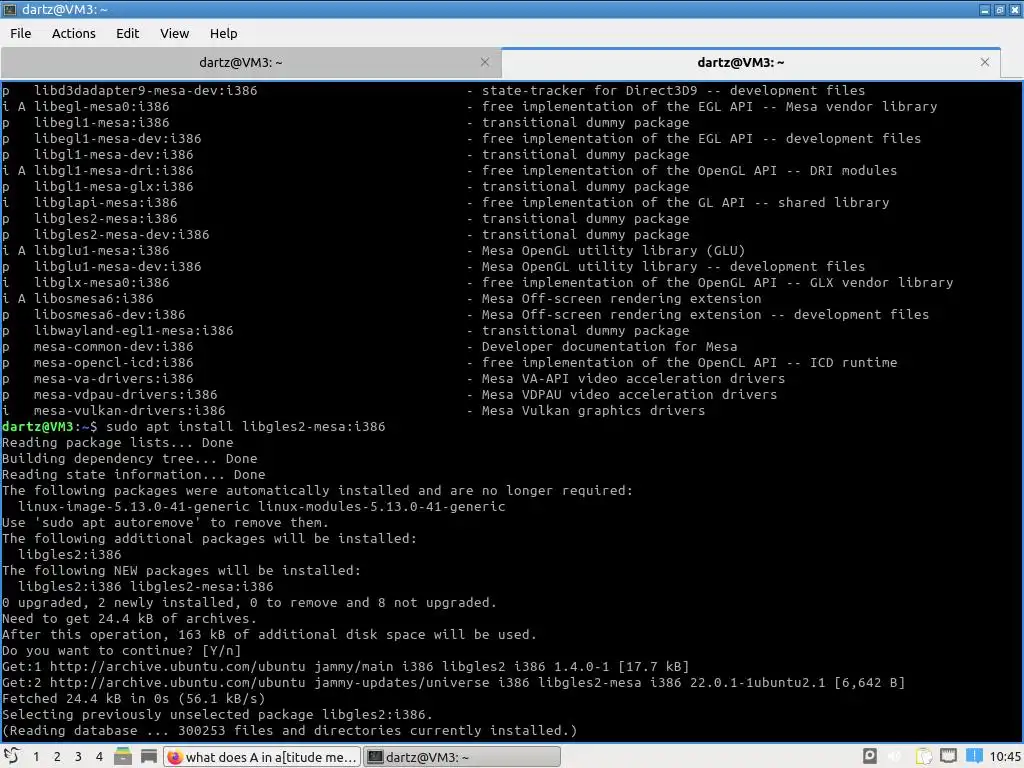This screenshot has width=1024, height=768.
Task: Open the blue notification tray icon
Action: 974,756
